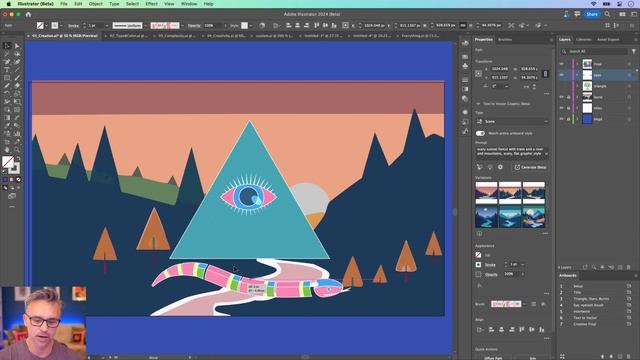Image resolution: width=640 pixels, height=360 pixels.
Task: Select the Hand tool
Action: point(7,150)
